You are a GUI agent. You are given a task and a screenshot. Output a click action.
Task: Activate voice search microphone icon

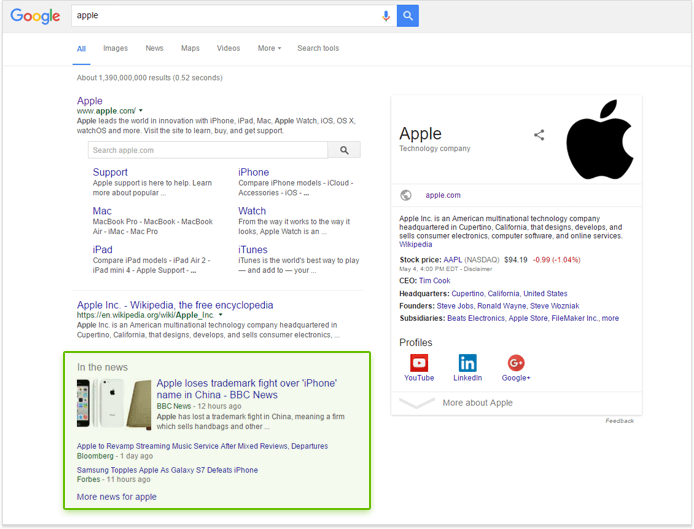click(386, 16)
